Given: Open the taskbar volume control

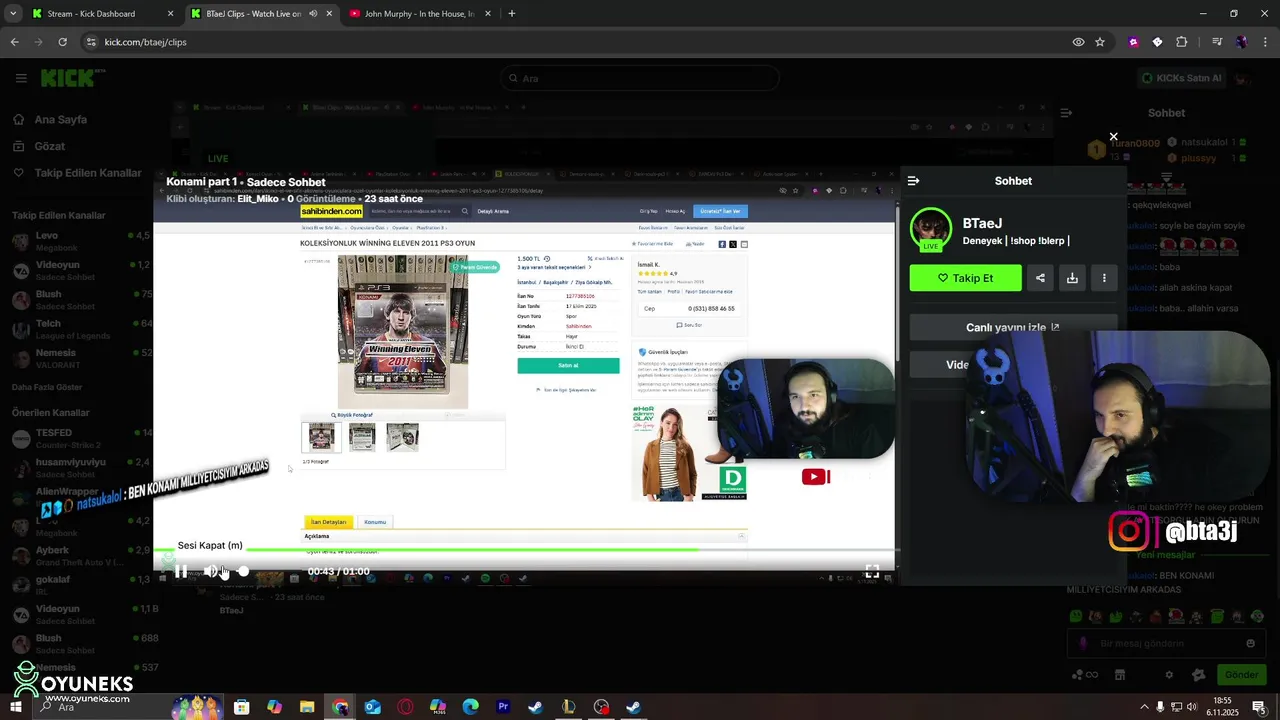Looking at the screenshot, I should coord(1192,707).
